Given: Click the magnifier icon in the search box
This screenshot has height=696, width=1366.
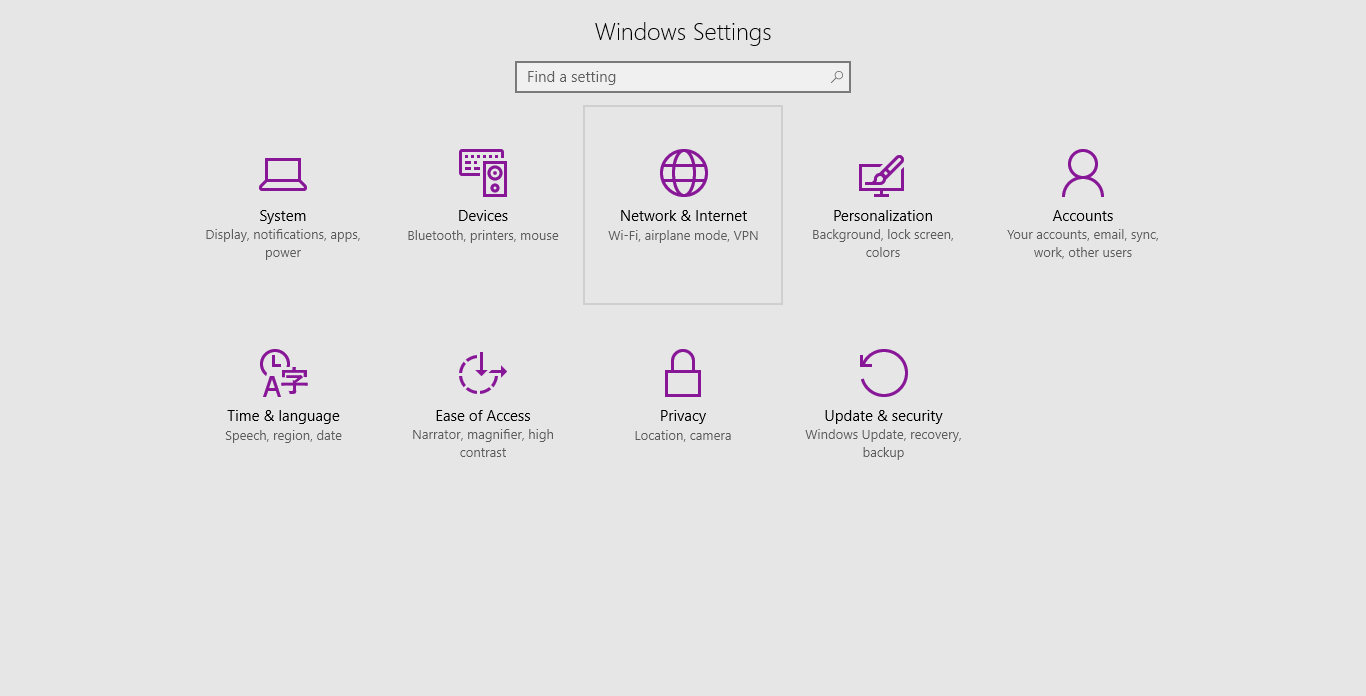Looking at the screenshot, I should pos(837,77).
